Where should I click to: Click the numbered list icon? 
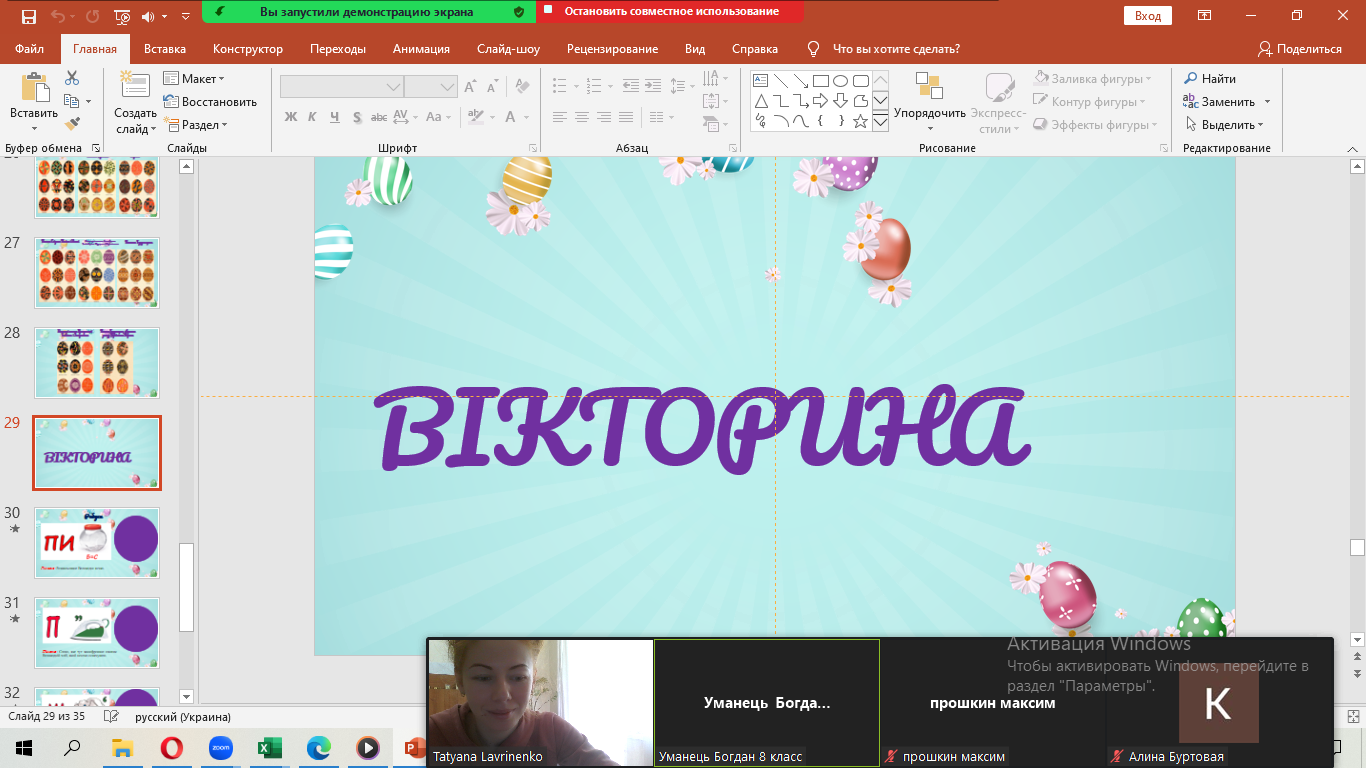click(596, 86)
